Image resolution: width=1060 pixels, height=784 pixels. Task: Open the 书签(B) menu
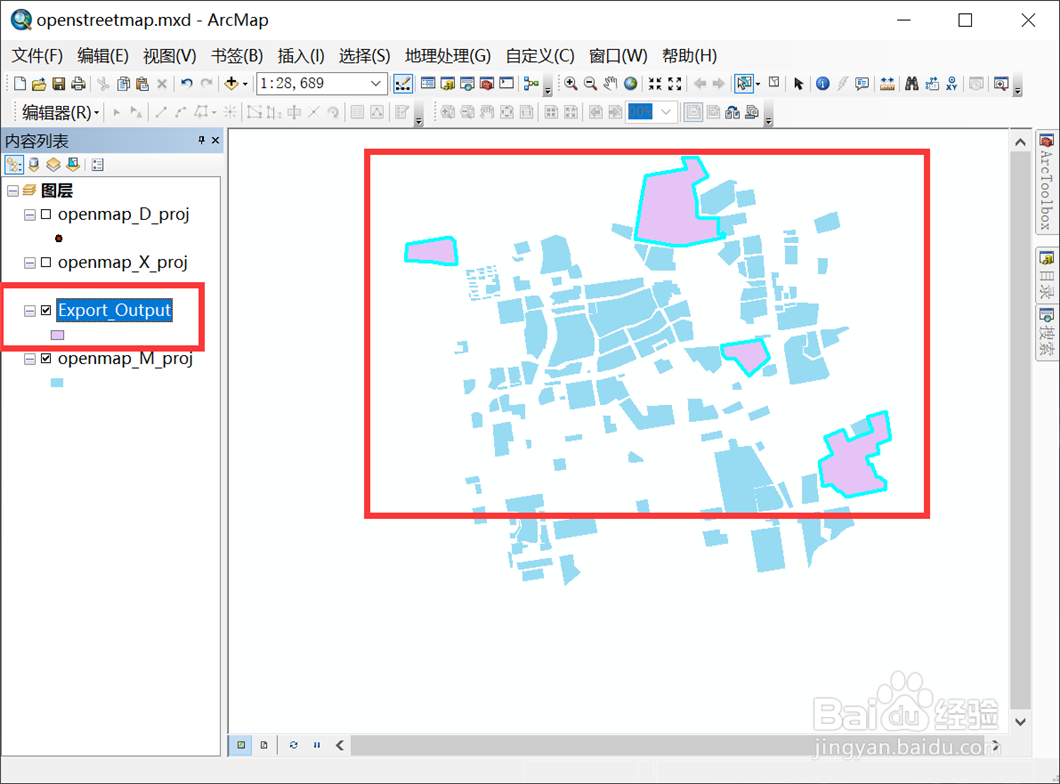(237, 55)
